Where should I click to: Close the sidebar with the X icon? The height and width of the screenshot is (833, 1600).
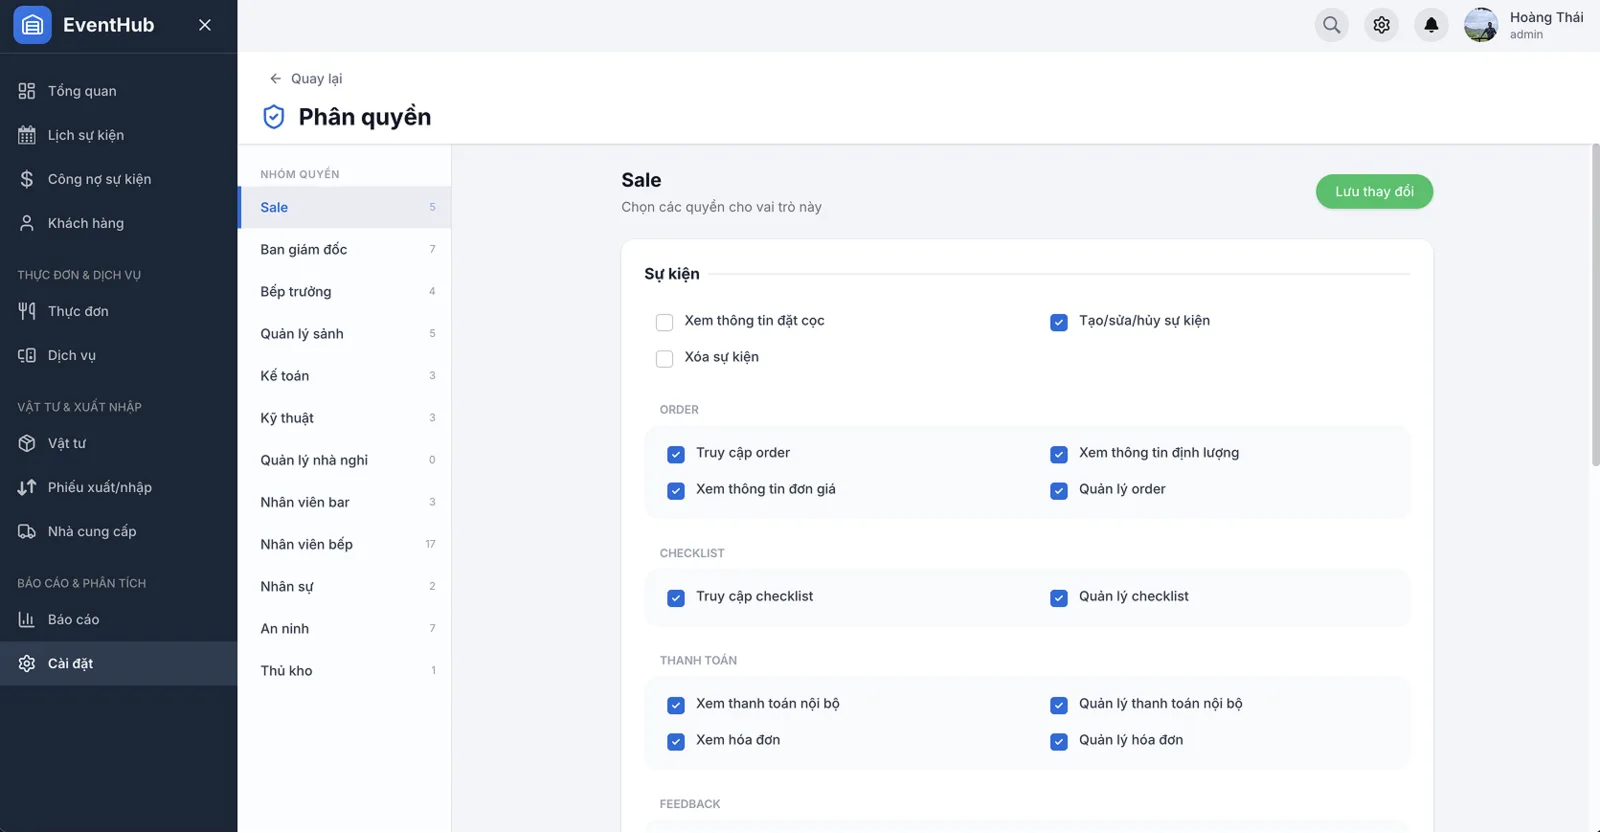point(205,25)
